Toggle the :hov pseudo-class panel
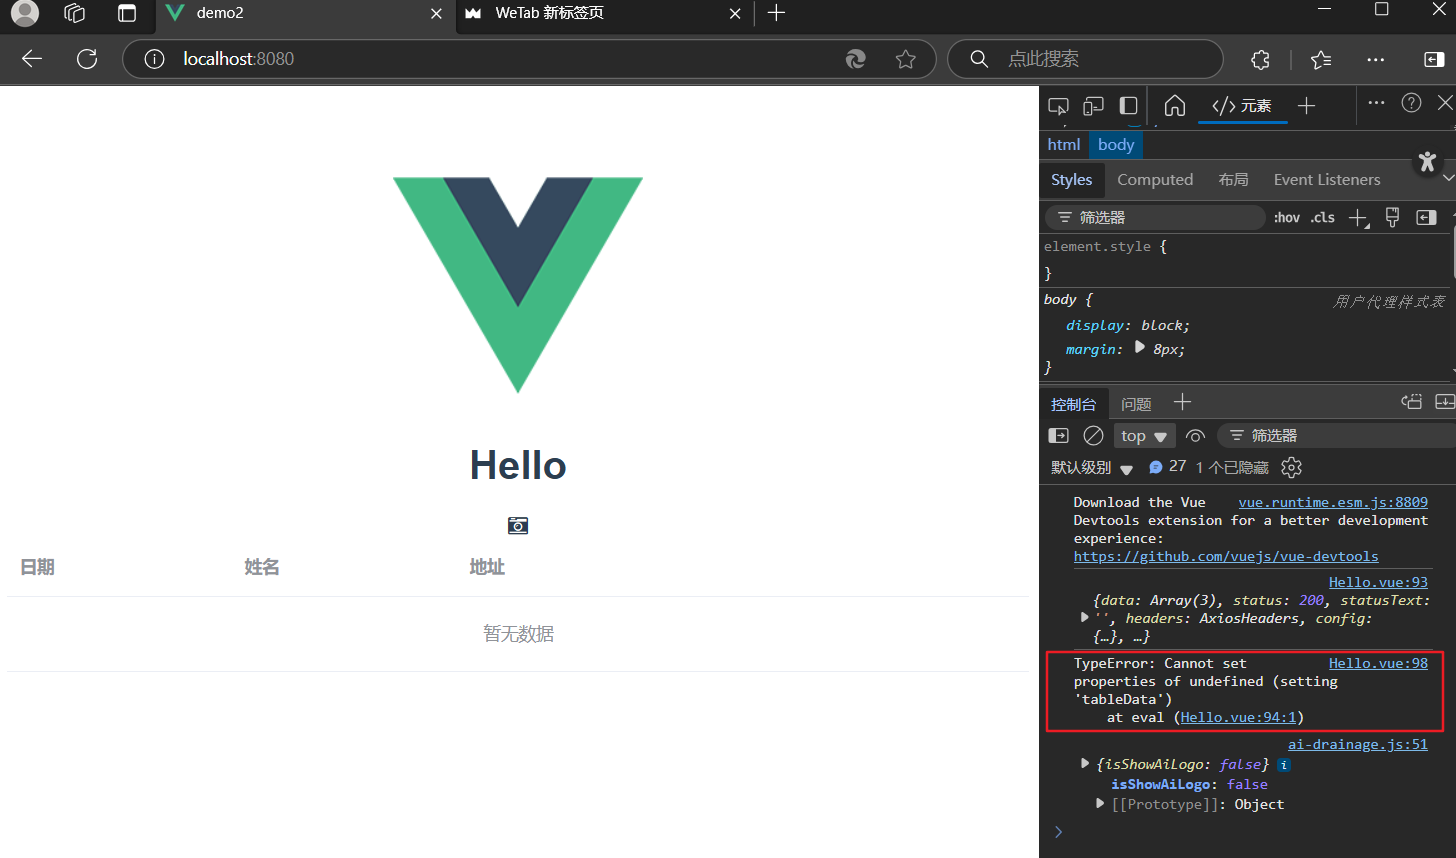The width and height of the screenshot is (1456, 858). pyautogui.click(x=1286, y=217)
